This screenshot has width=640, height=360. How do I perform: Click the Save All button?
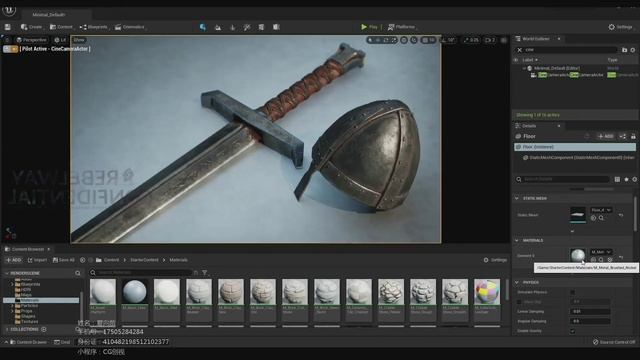tap(63, 260)
